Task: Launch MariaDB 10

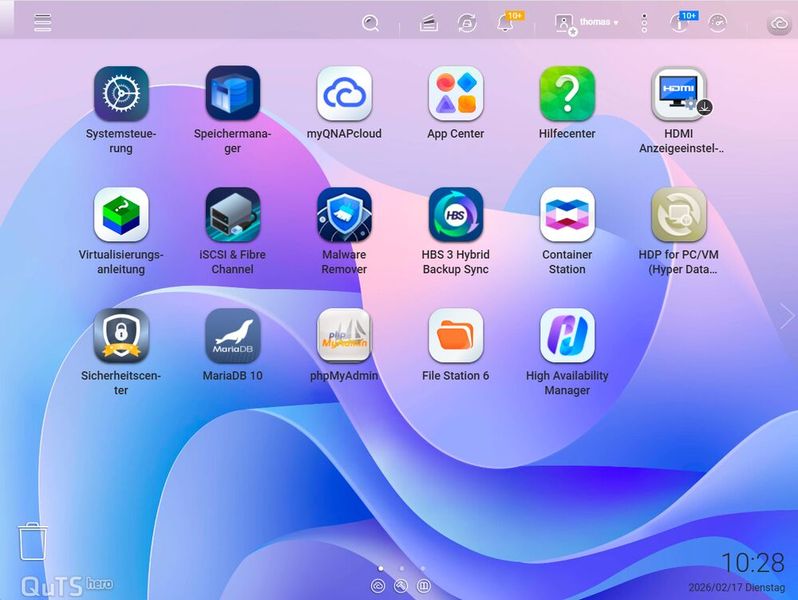Action: coord(233,335)
